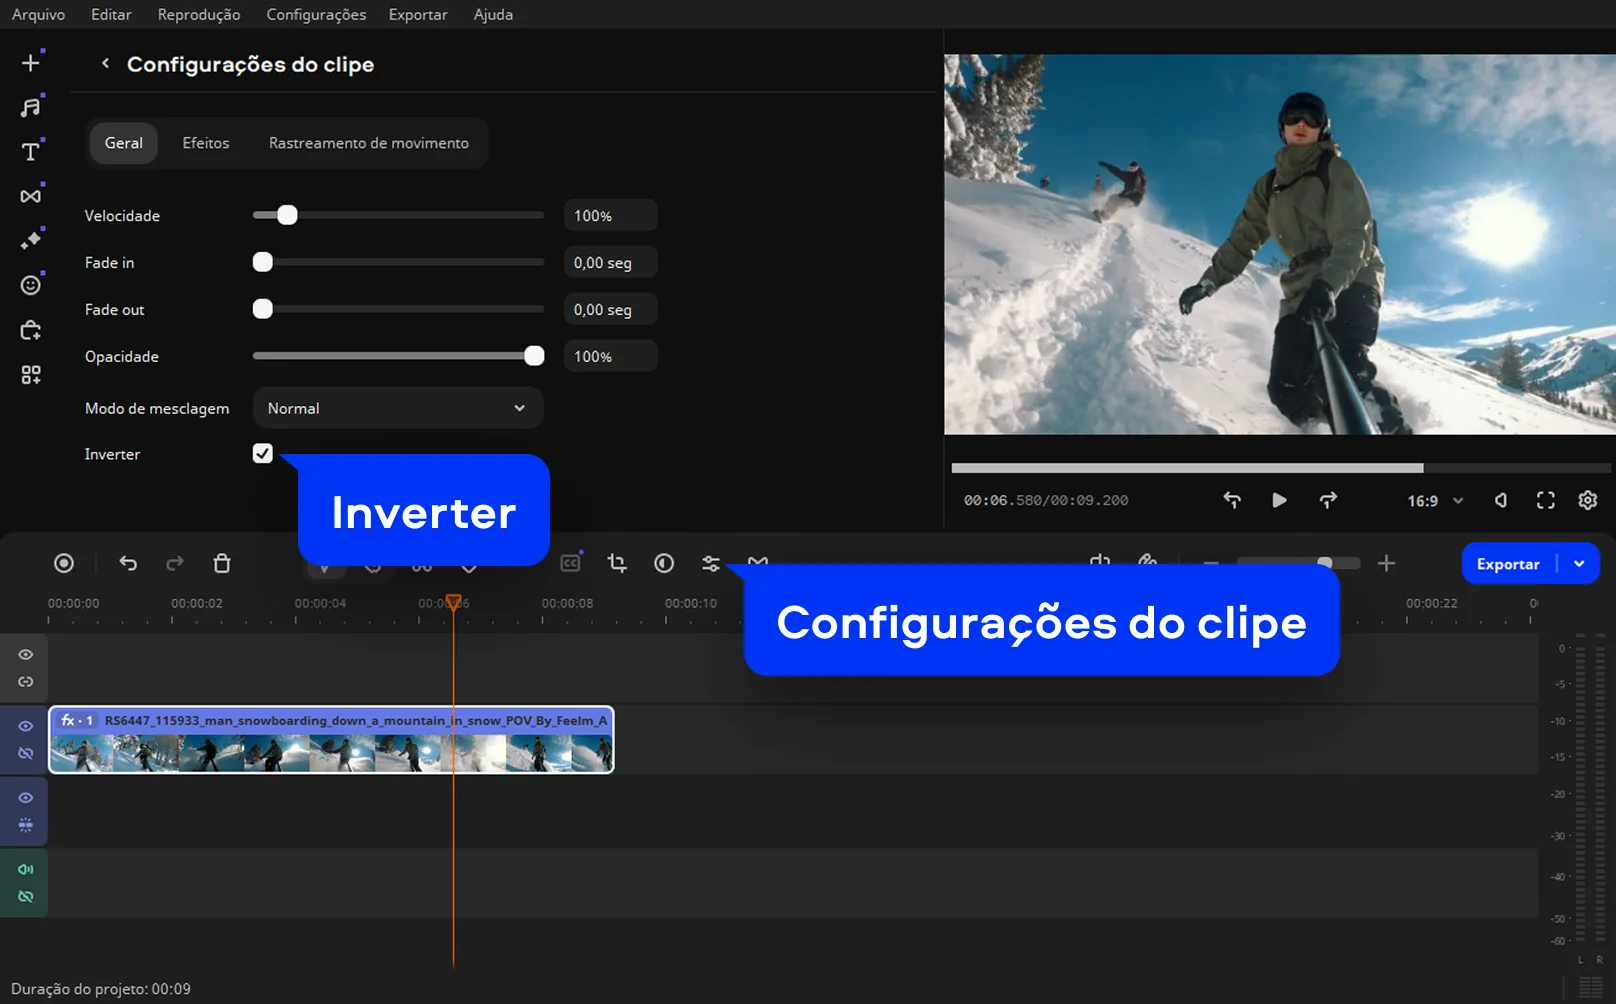Click the crop tool in timeline toolbar
1616x1004 pixels.
(617, 564)
